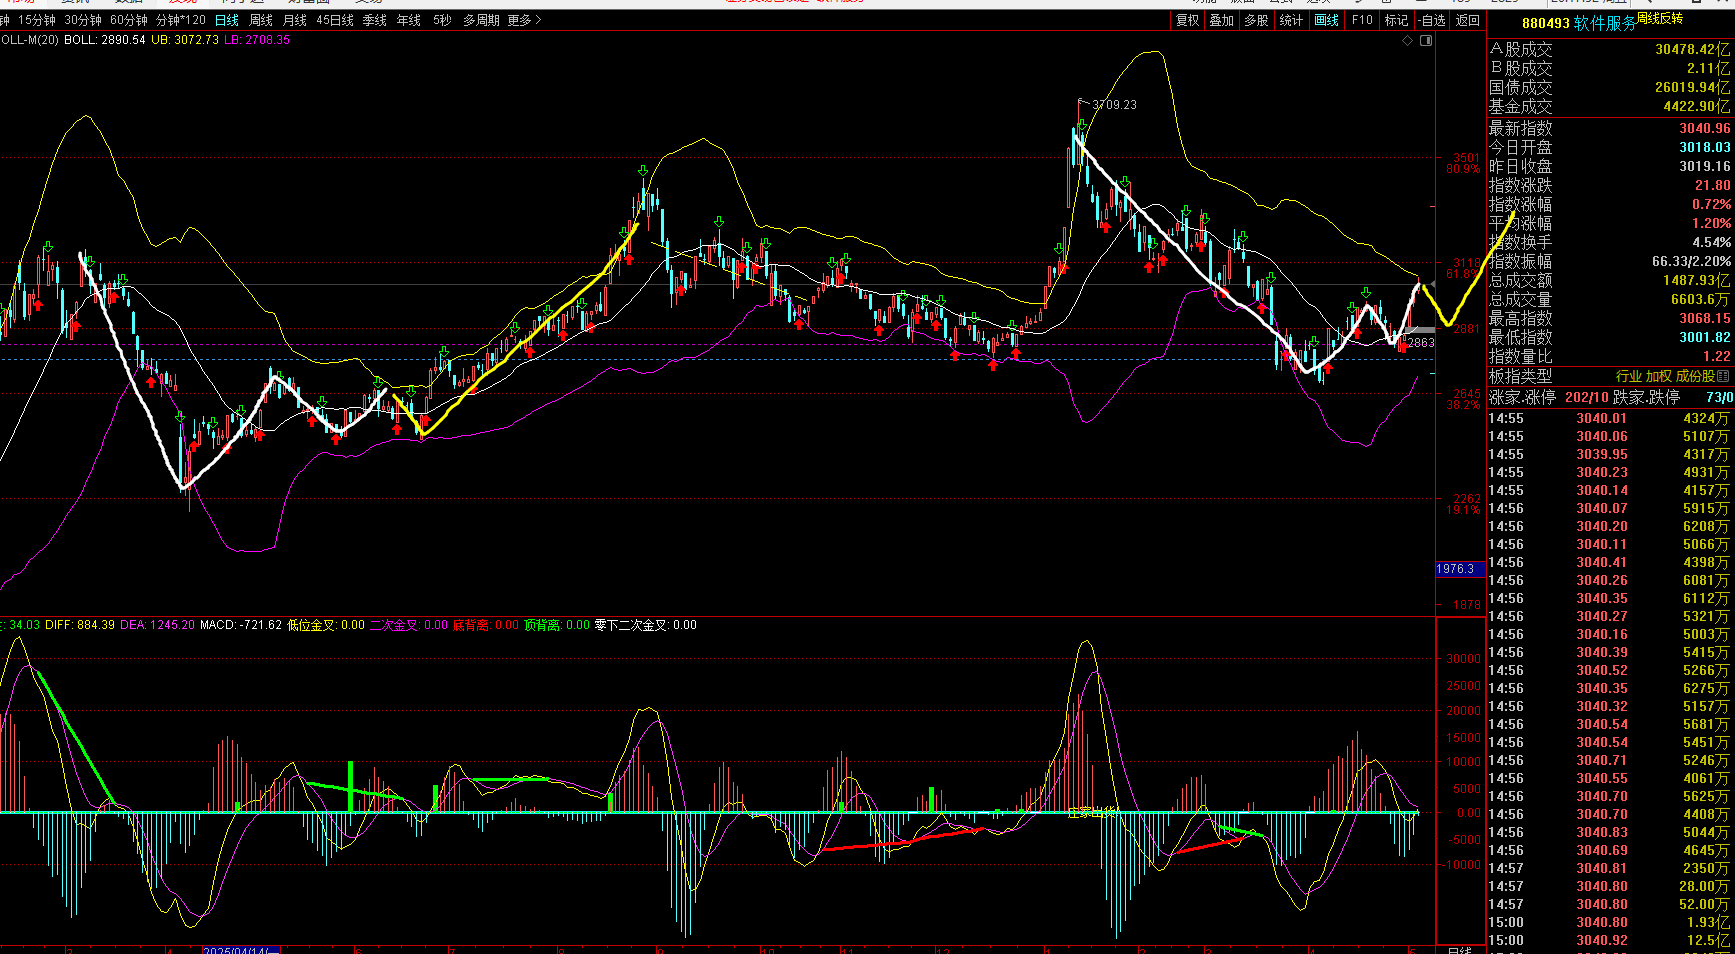This screenshot has height=954, width=1735.
Task: Click the LB: 2708.35 lower band value
Action: point(257,40)
